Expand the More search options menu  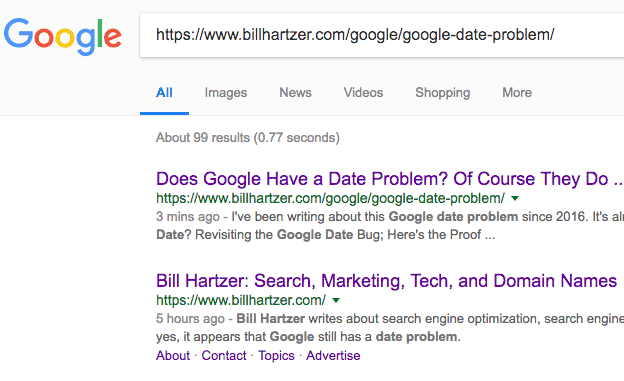[x=517, y=92]
